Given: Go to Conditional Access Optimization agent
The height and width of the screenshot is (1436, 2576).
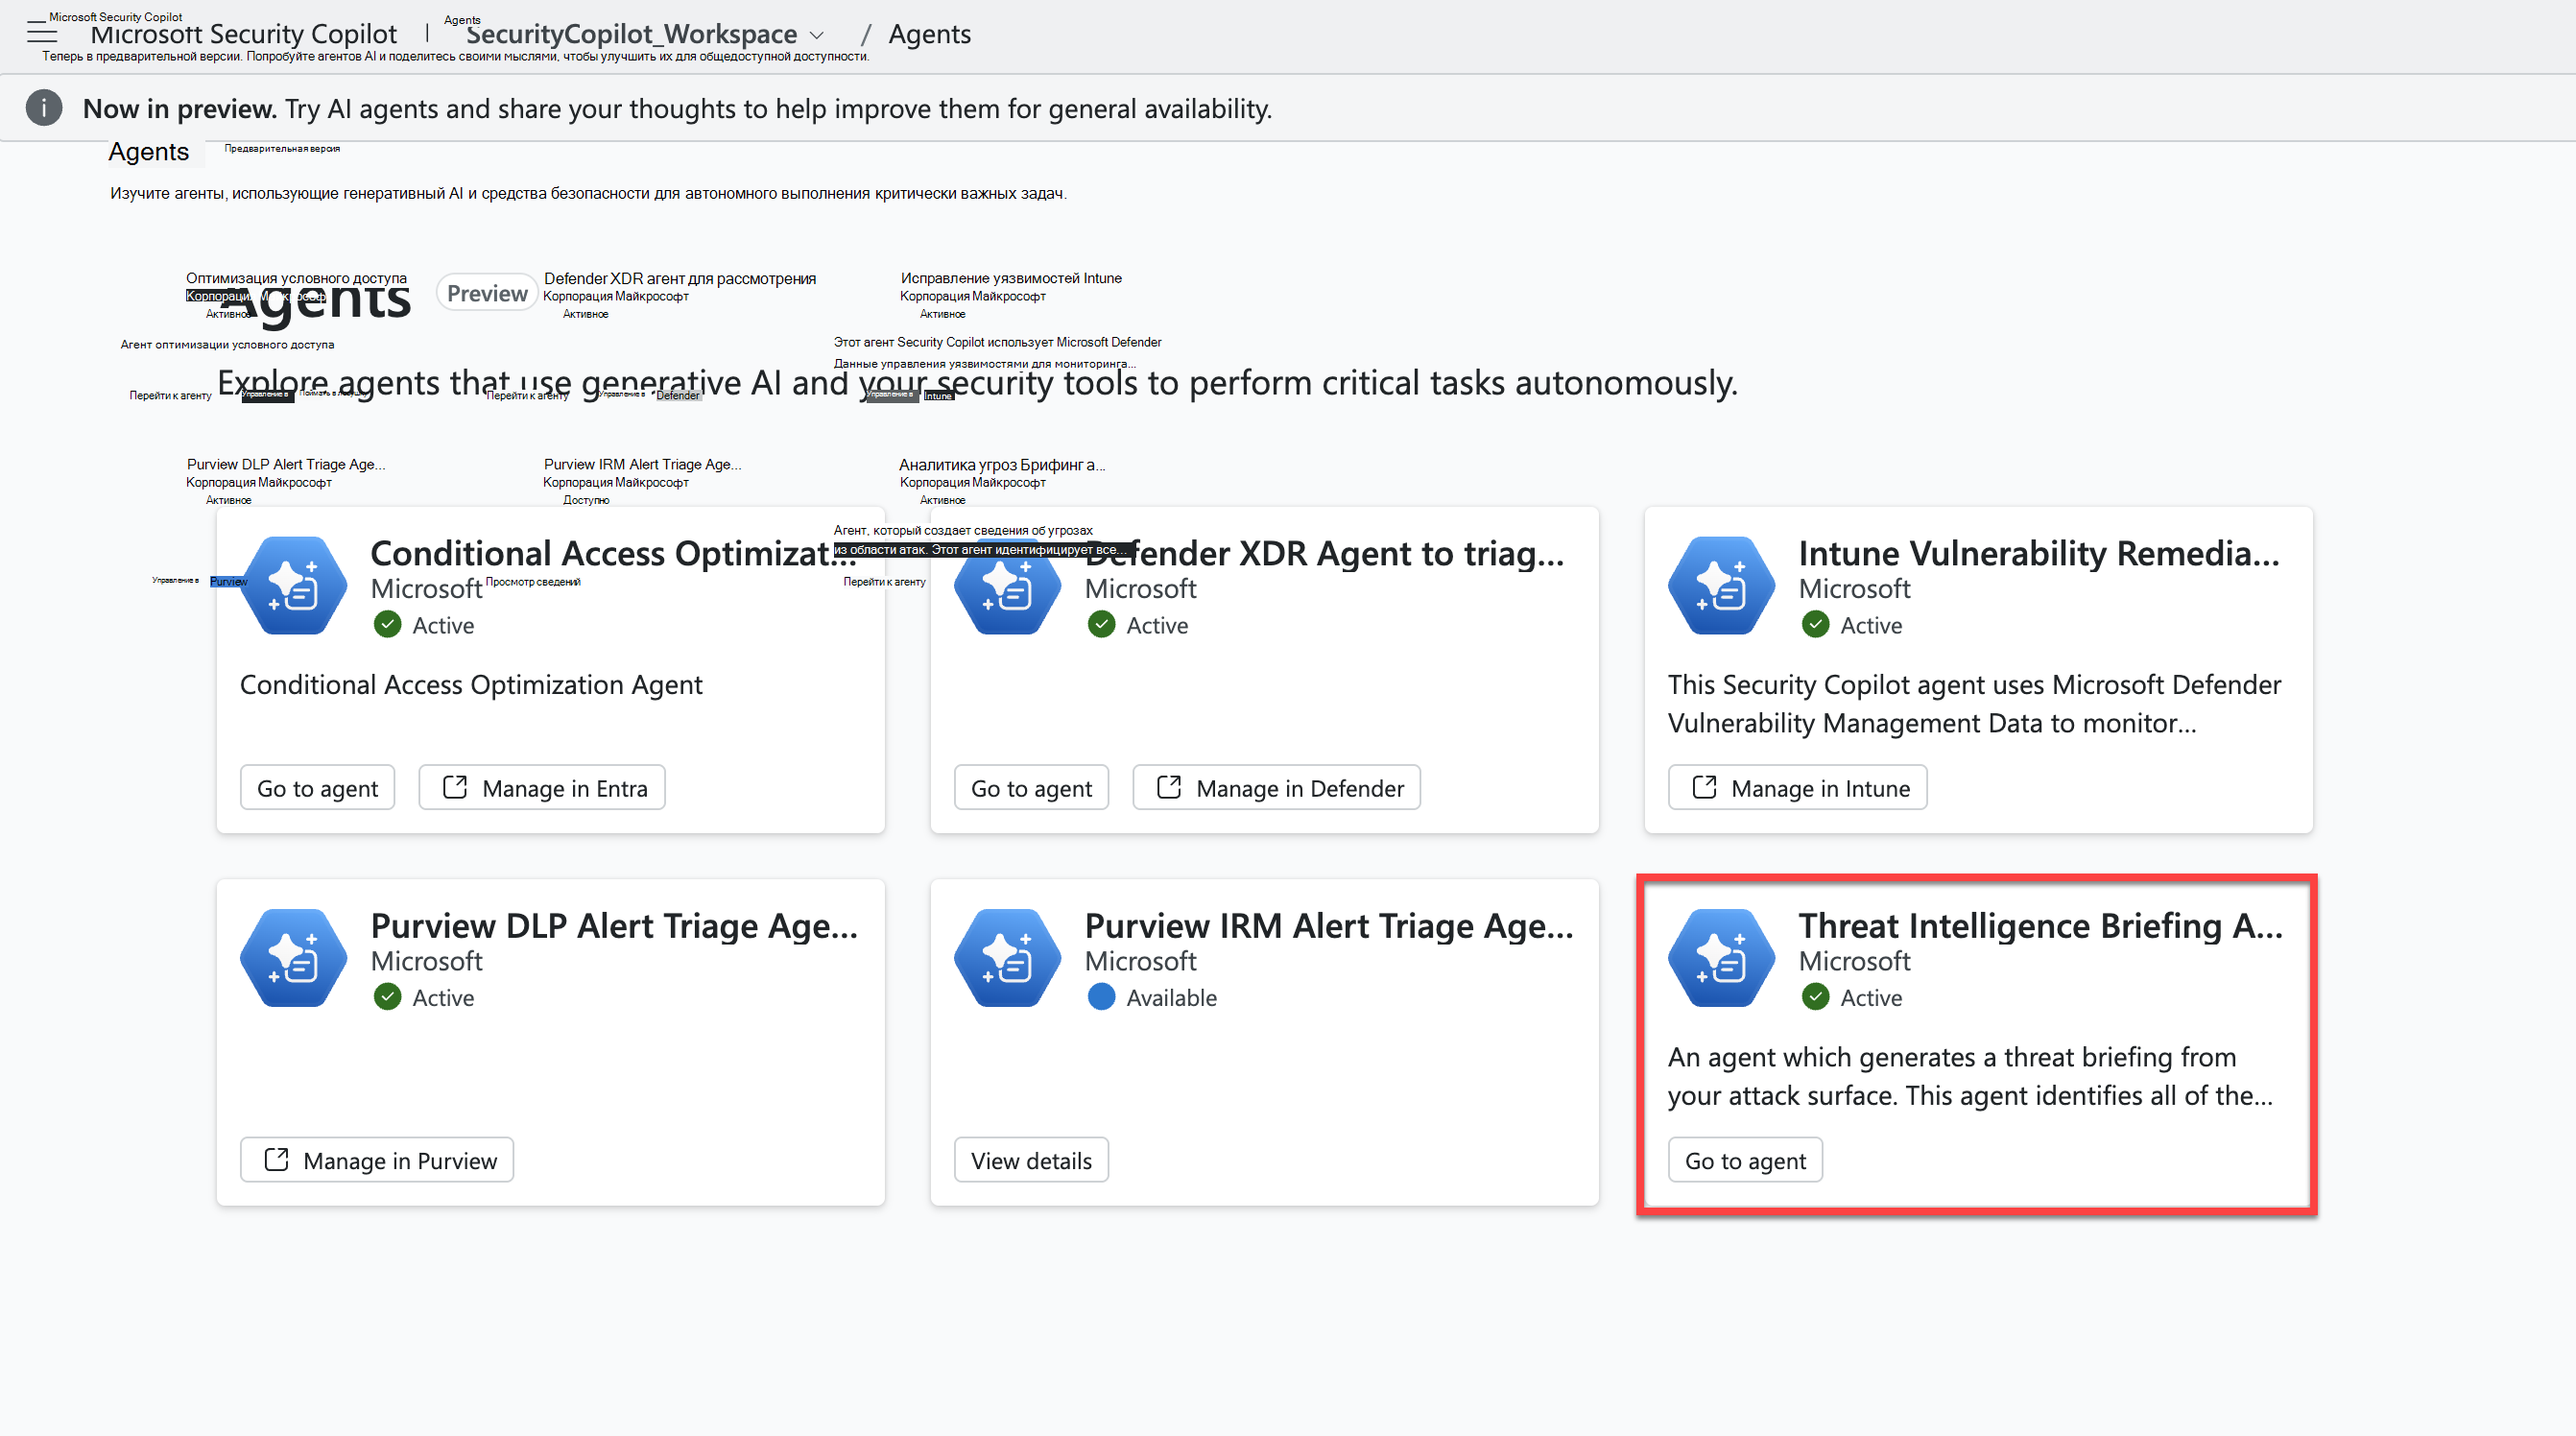Looking at the screenshot, I should pos(317,788).
